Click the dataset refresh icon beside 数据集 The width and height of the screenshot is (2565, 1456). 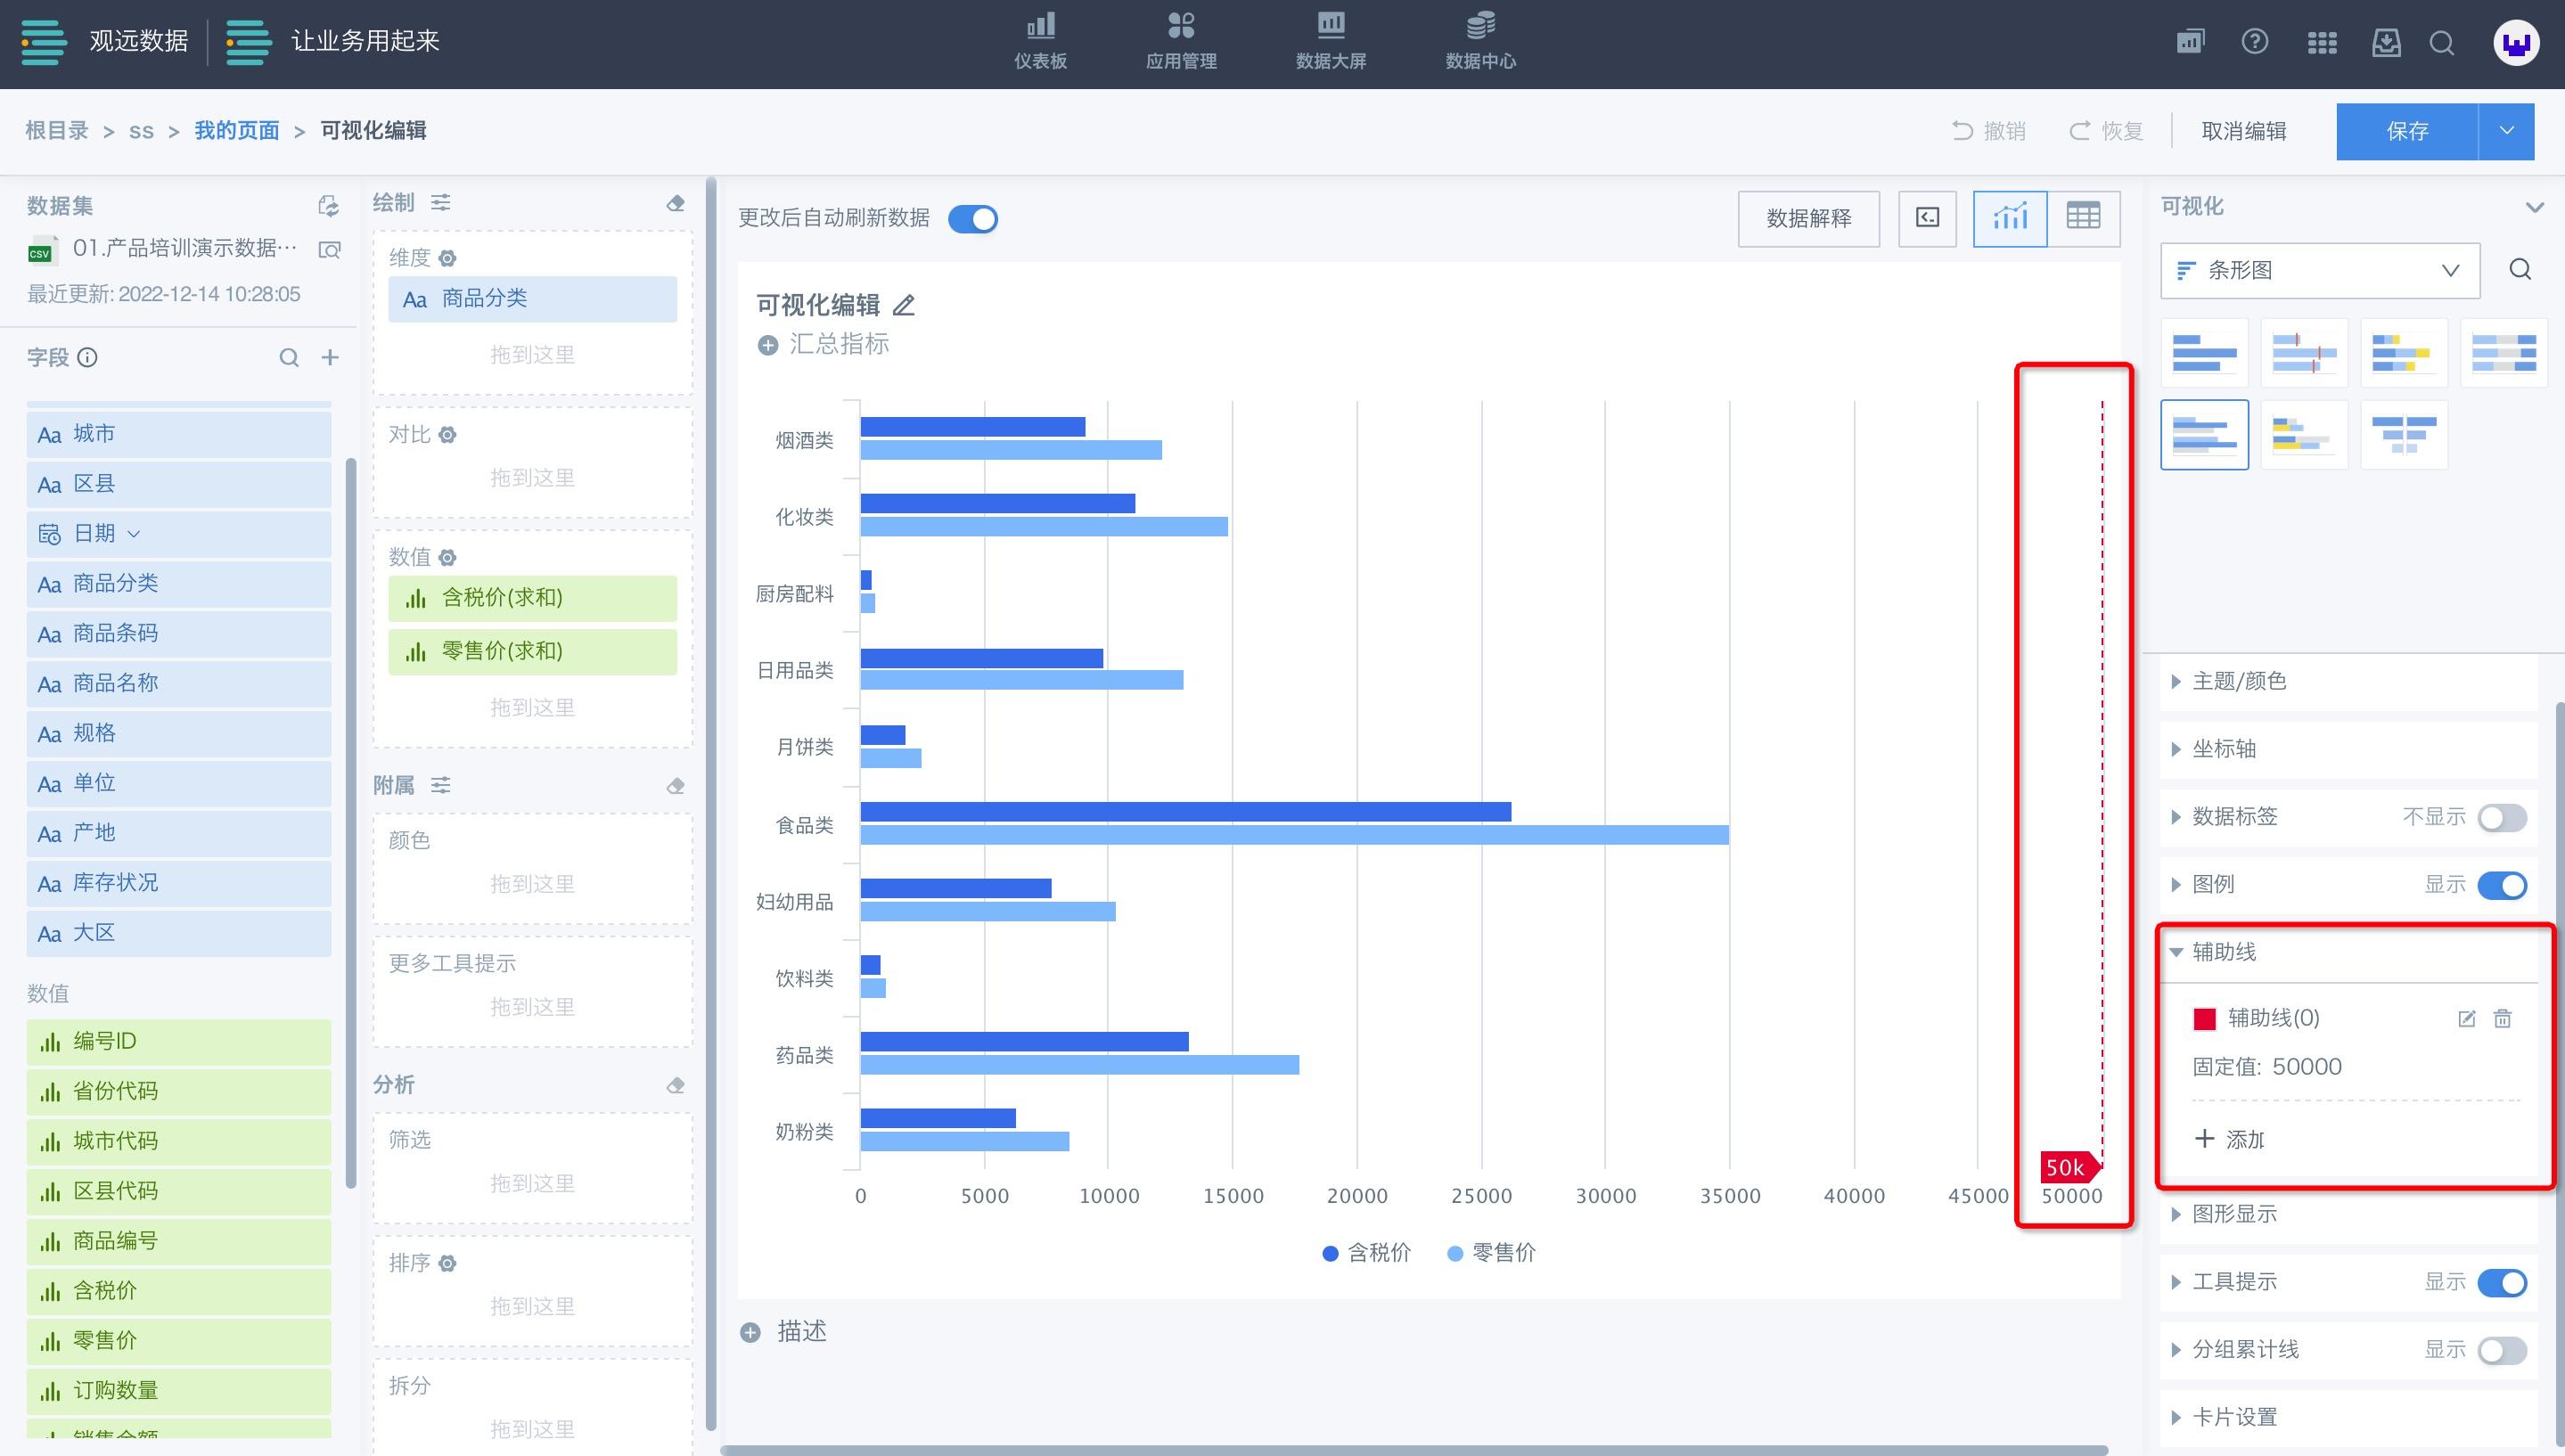tap(328, 206)
